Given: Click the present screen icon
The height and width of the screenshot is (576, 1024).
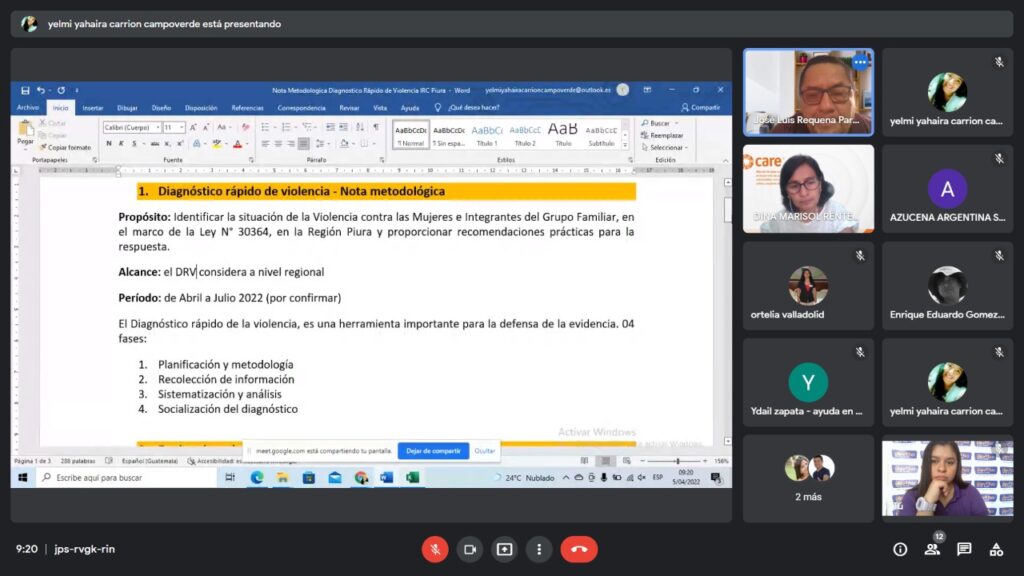Looking at the screenshot, I should pos(505,549).
